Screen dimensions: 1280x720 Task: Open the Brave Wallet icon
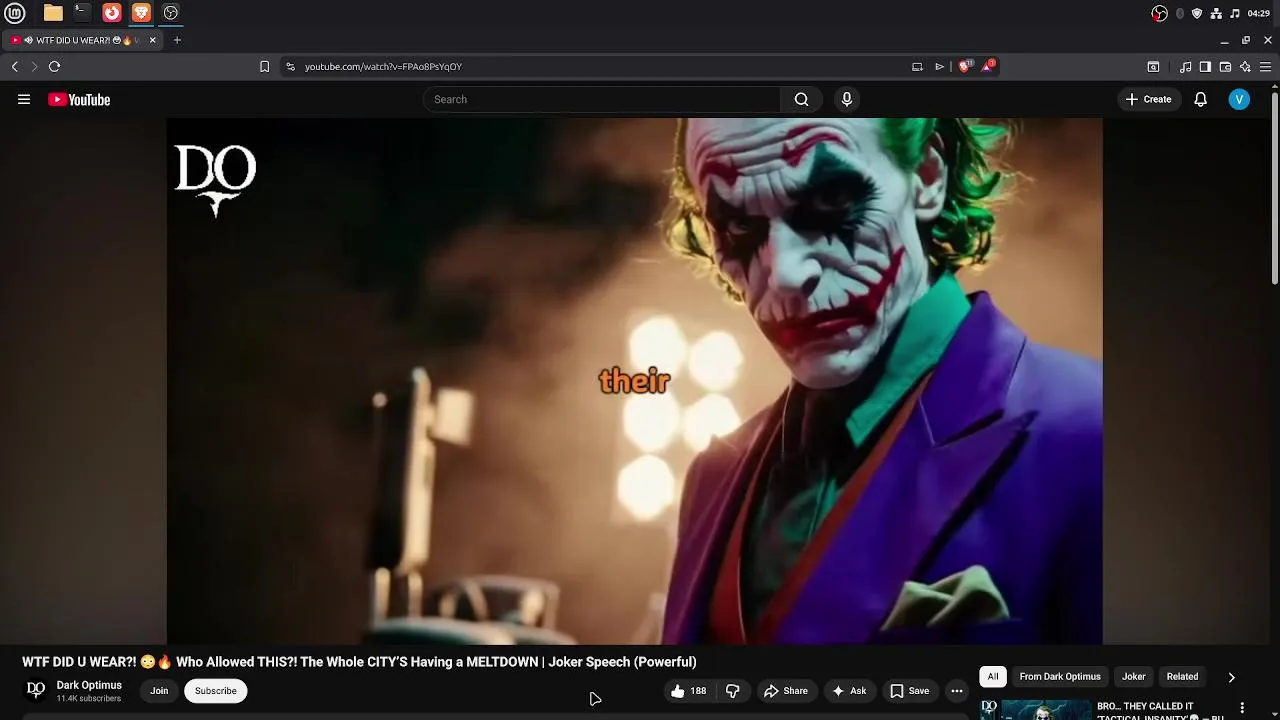click(1225, 67)
